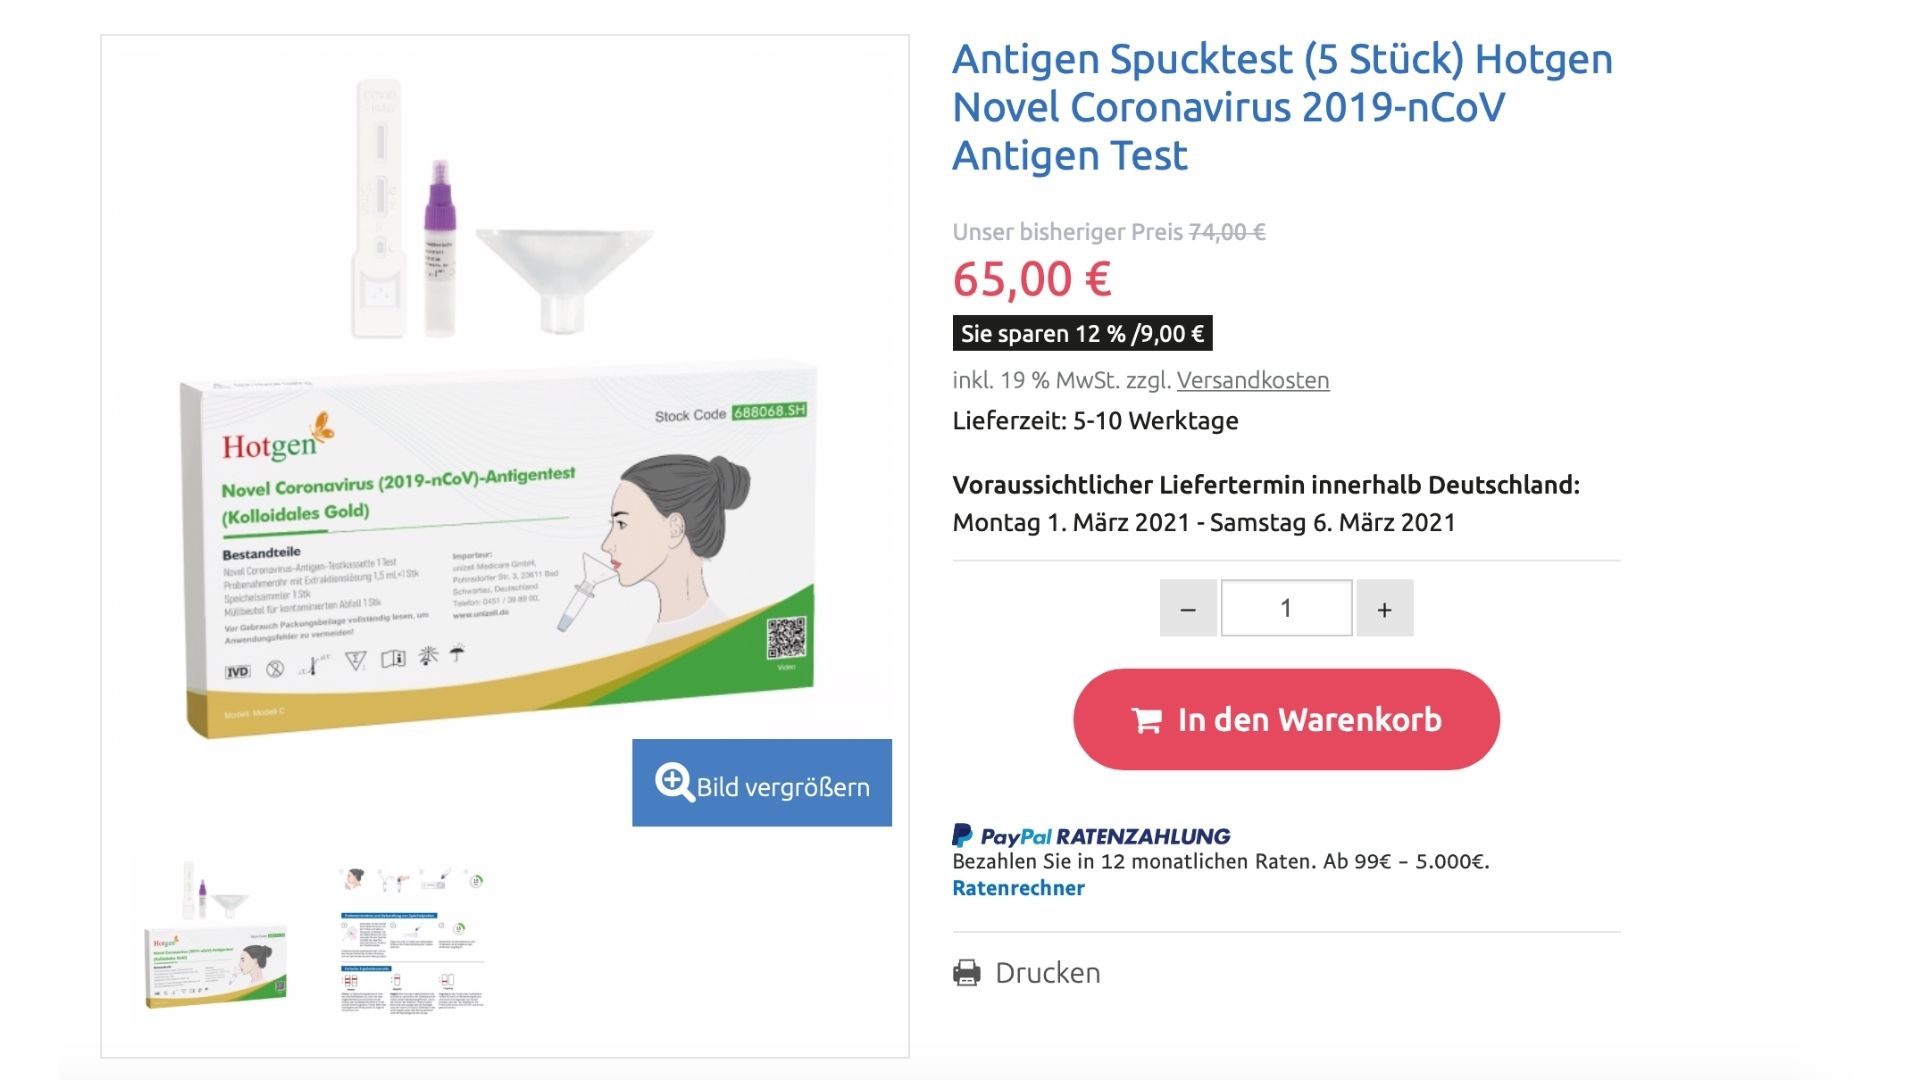The width and height of the screenshot is (1920, 1080).
Task: Select the first product box thumbnail
Action: (x=217, y=936)
